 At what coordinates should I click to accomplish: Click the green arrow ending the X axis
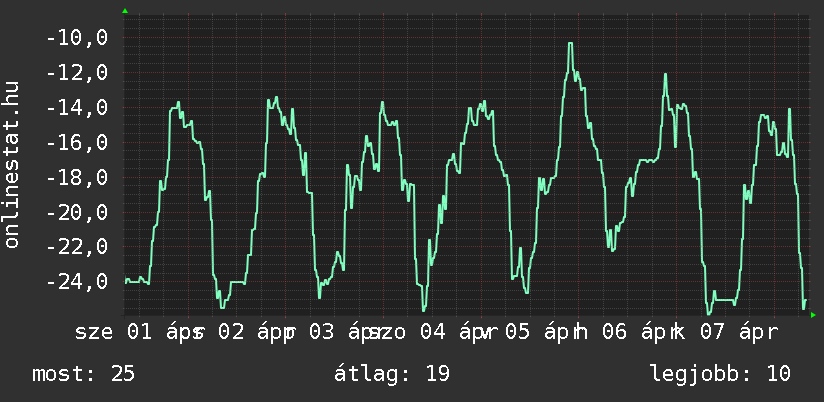click(813, 315)
